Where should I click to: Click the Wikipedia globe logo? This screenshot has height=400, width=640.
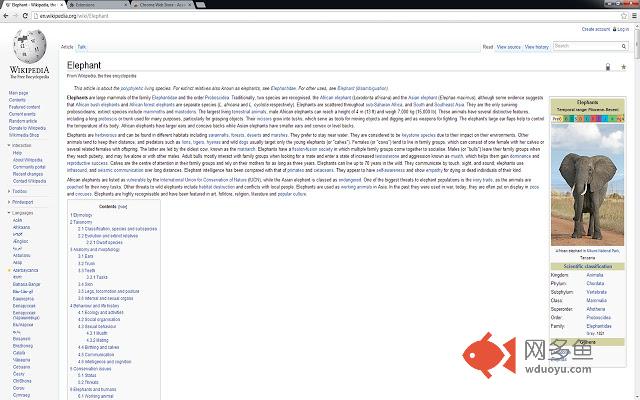point(29,46)
